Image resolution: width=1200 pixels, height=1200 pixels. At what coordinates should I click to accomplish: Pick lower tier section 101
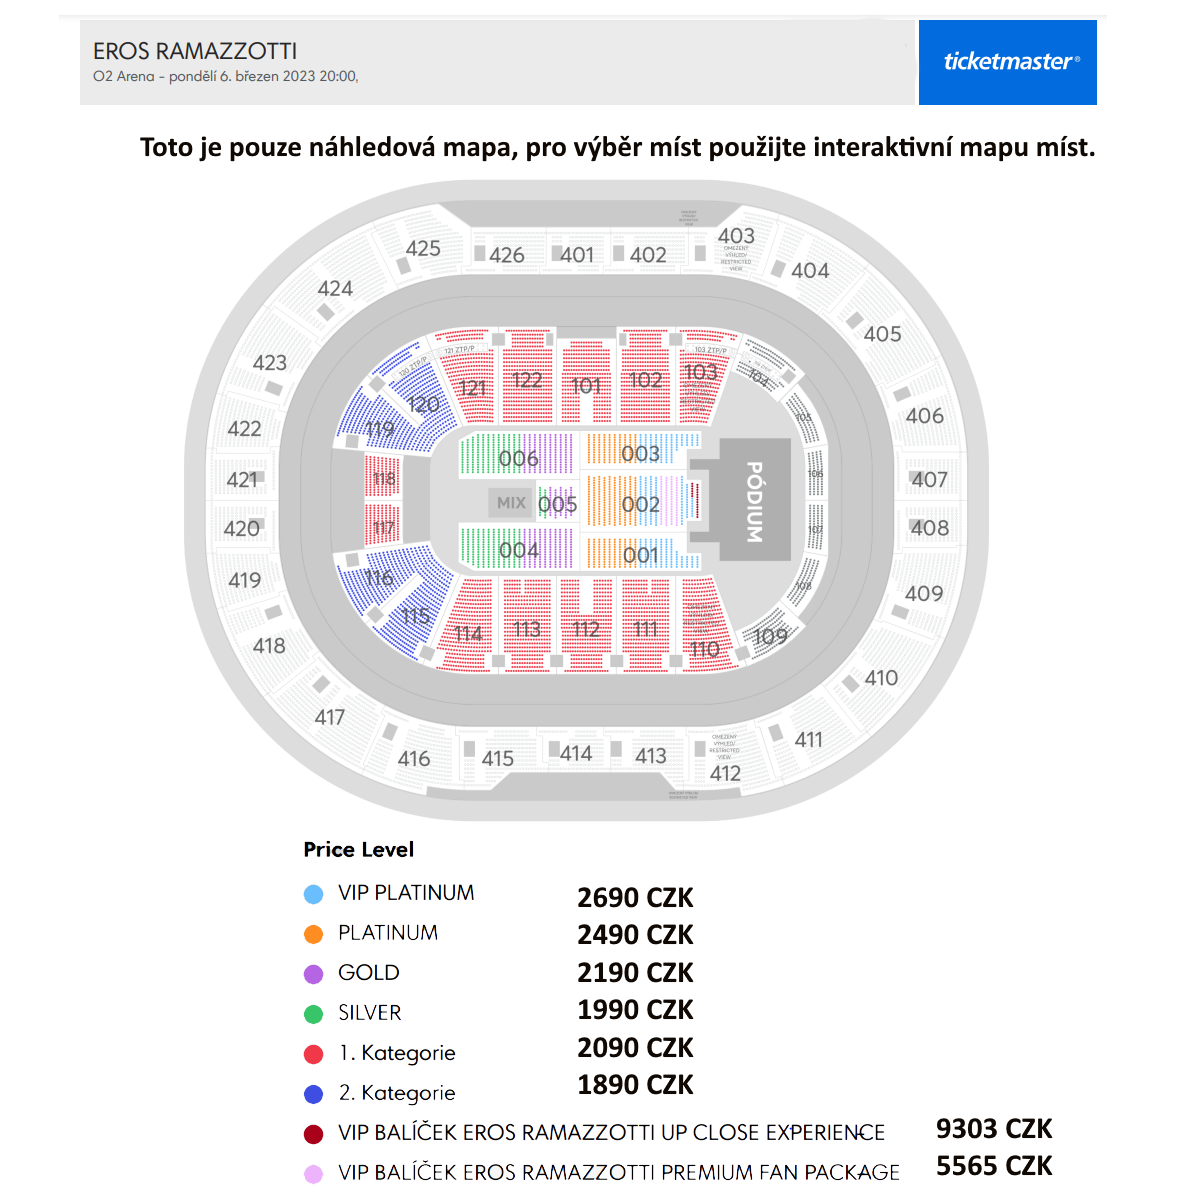pos(585,385)
